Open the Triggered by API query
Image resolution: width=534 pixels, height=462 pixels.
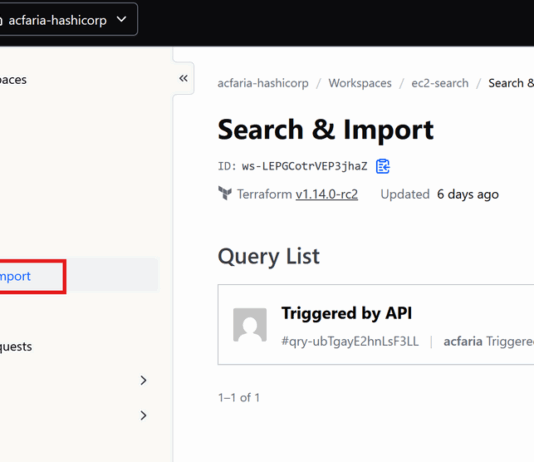[x=346, y=313]
